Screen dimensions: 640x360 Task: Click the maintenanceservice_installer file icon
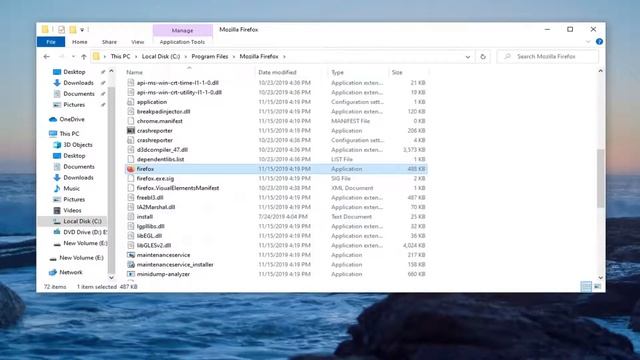click(x=131, y=264)
